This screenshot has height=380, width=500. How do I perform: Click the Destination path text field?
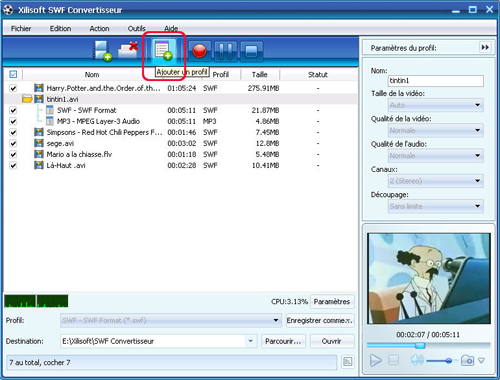click(x=153, y=341)
